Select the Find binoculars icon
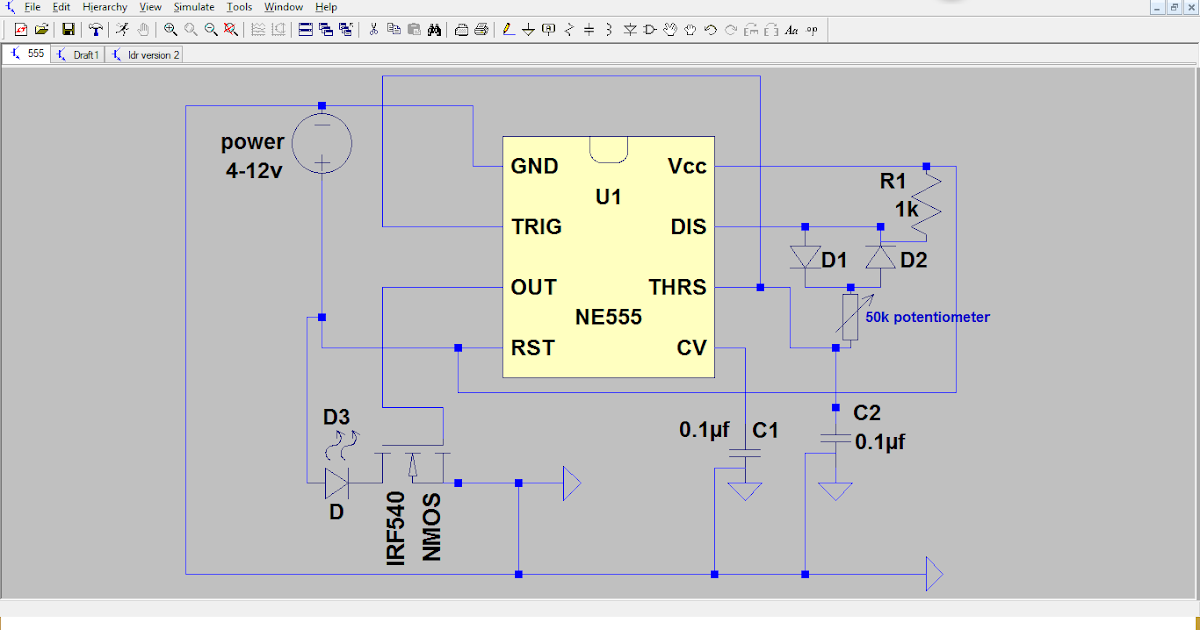 coord(435,30)
